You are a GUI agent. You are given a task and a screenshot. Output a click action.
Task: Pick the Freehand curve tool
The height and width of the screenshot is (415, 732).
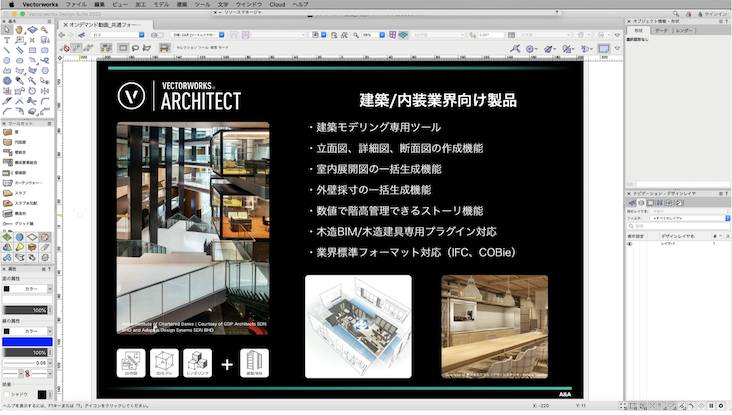44,60
